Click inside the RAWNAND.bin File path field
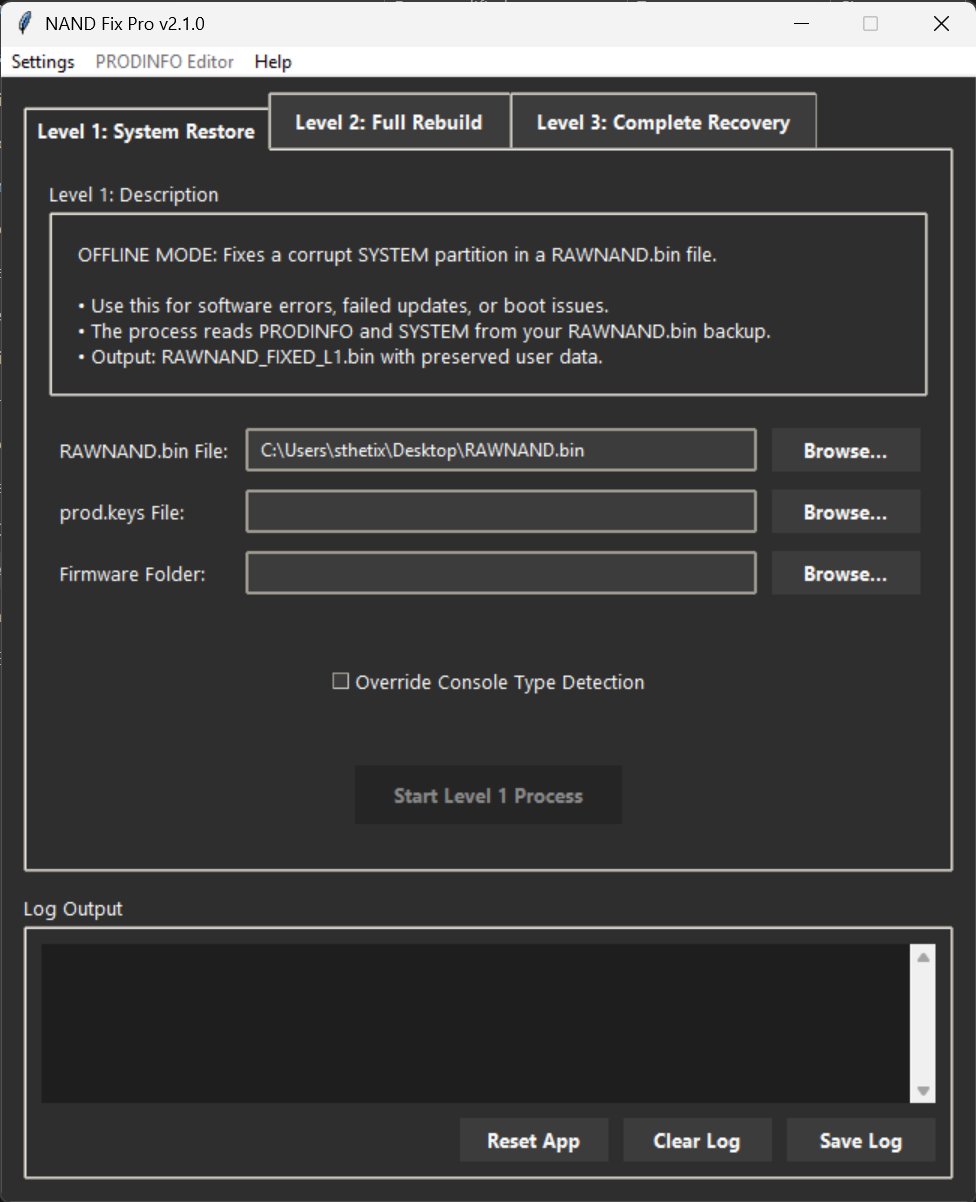This screenshot has width=976, height=1202. 500,451
